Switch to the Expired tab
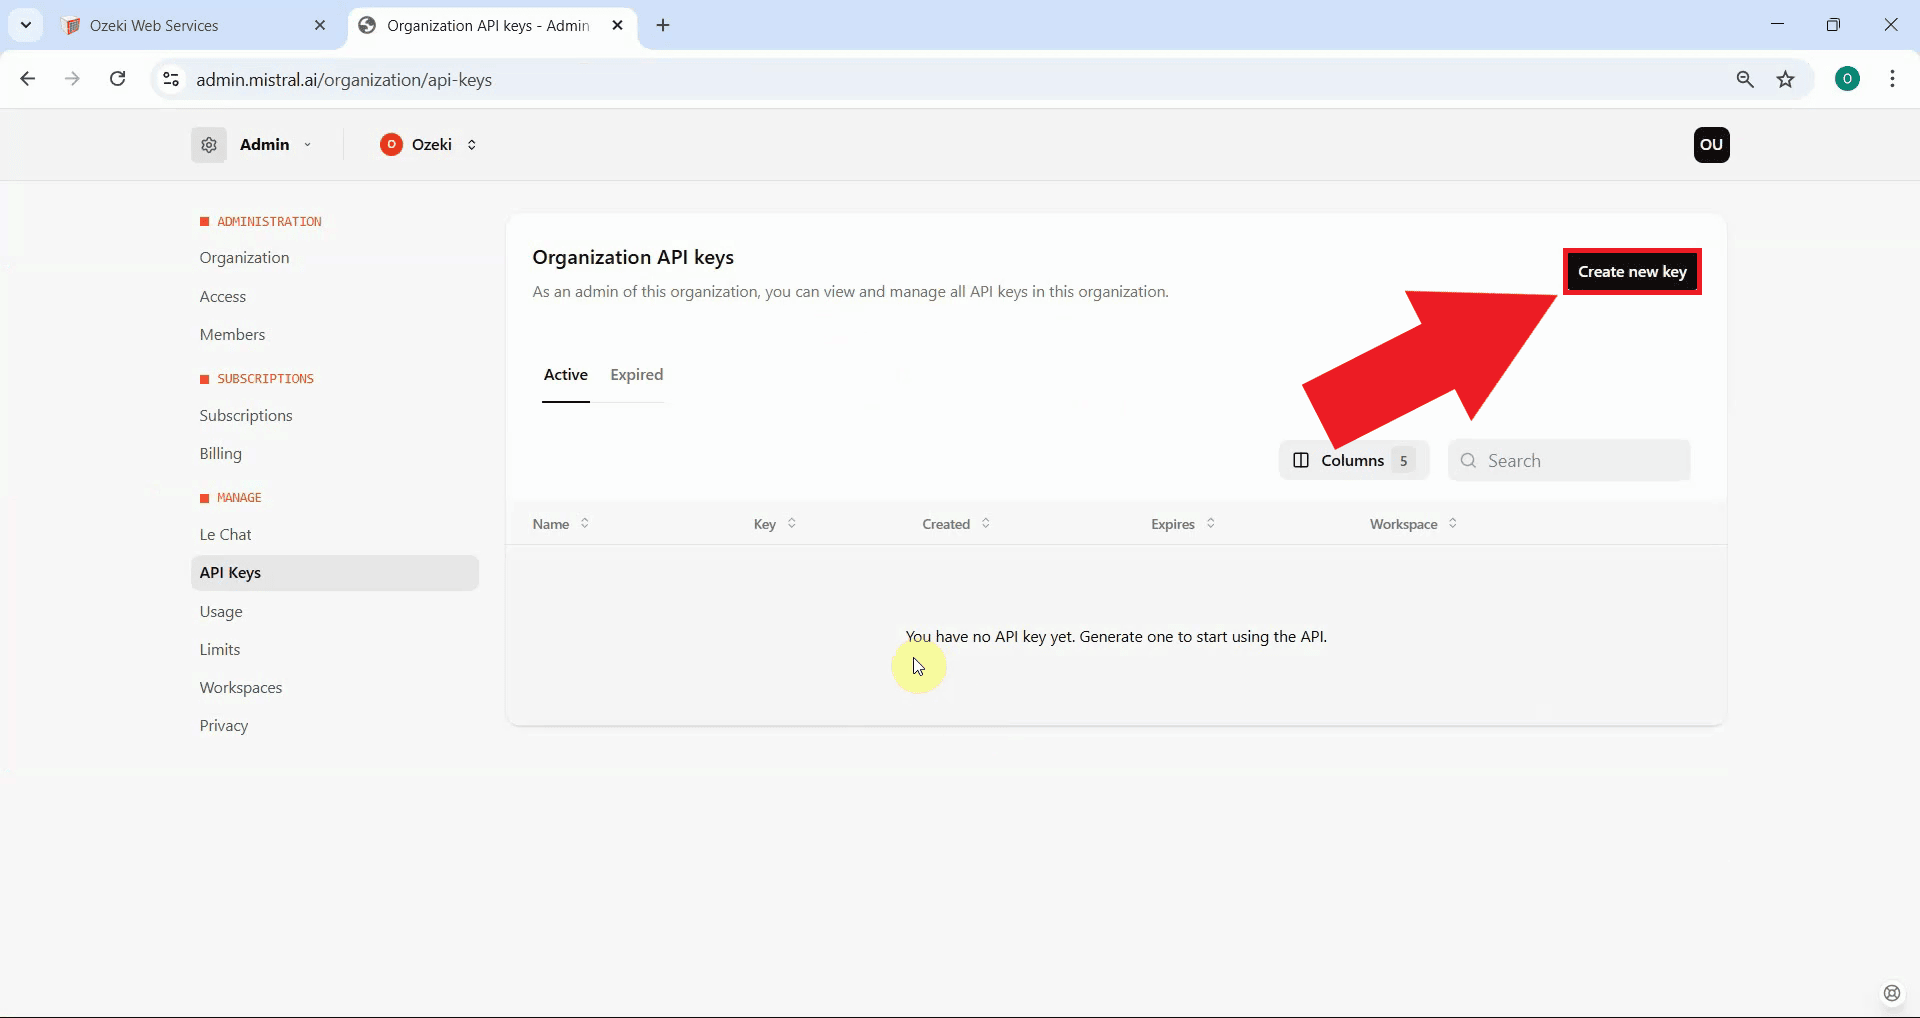Image resolution: width=1920 pixels, height=1018 pixels. [x=637, y=375]
